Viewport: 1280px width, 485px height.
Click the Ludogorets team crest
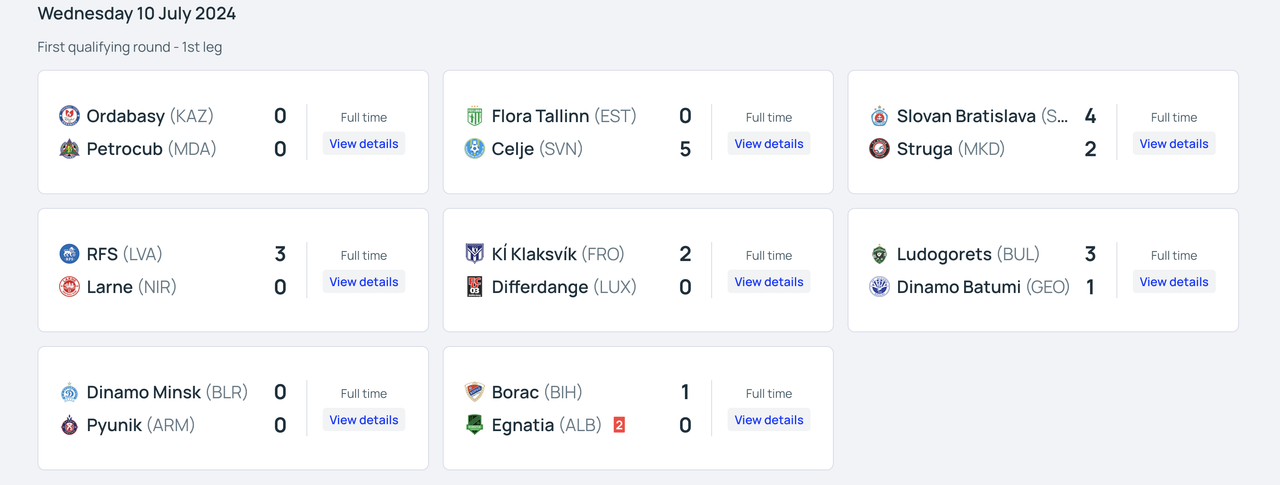[x=879, y=254]
